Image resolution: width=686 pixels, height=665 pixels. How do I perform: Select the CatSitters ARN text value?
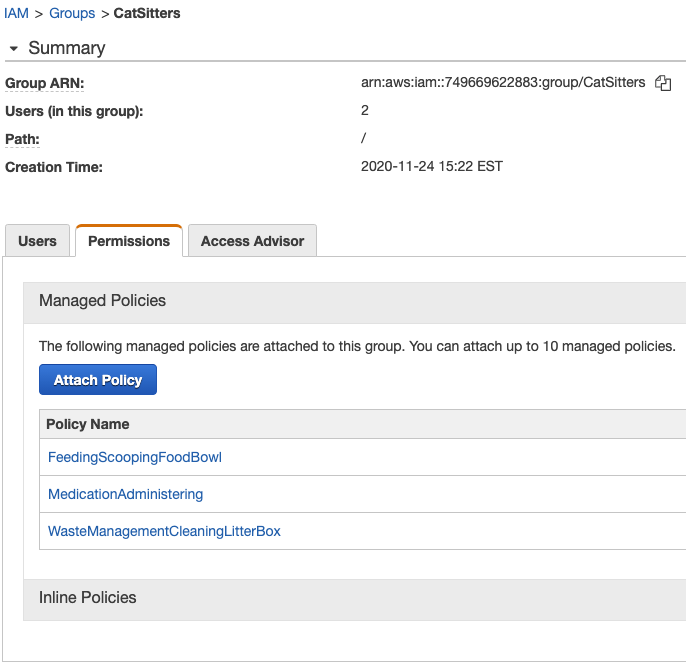503,82
